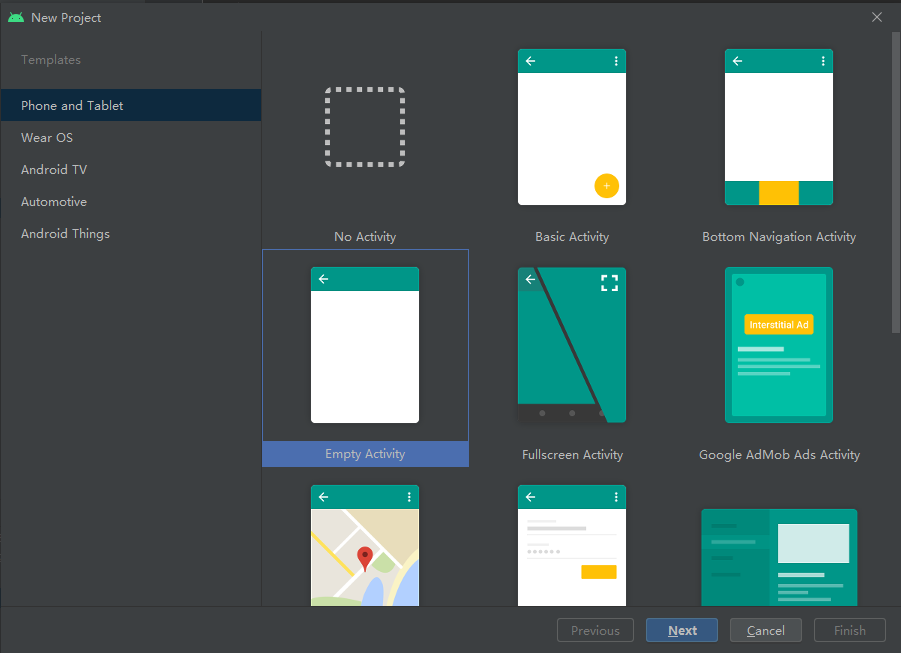Click the vertical scrollbar of the template list

[896, 182]
